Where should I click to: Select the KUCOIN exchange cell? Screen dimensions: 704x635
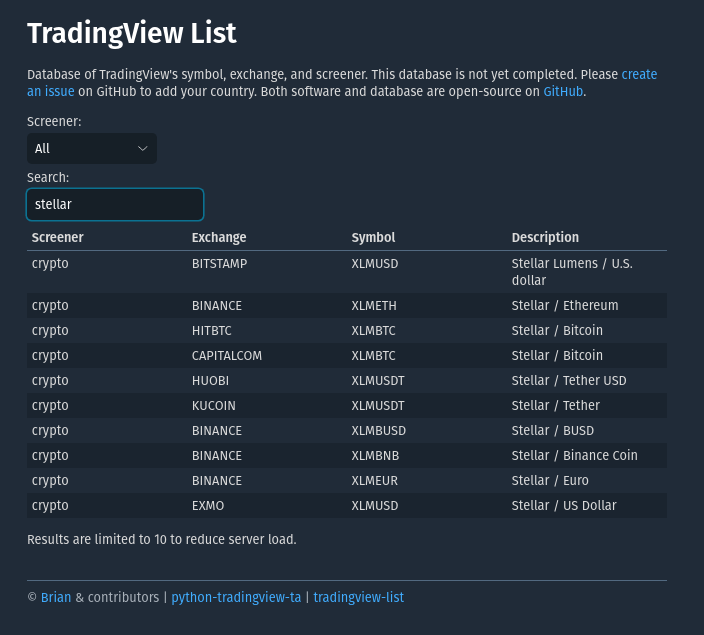pyautogui.click(x=214, y=406)
